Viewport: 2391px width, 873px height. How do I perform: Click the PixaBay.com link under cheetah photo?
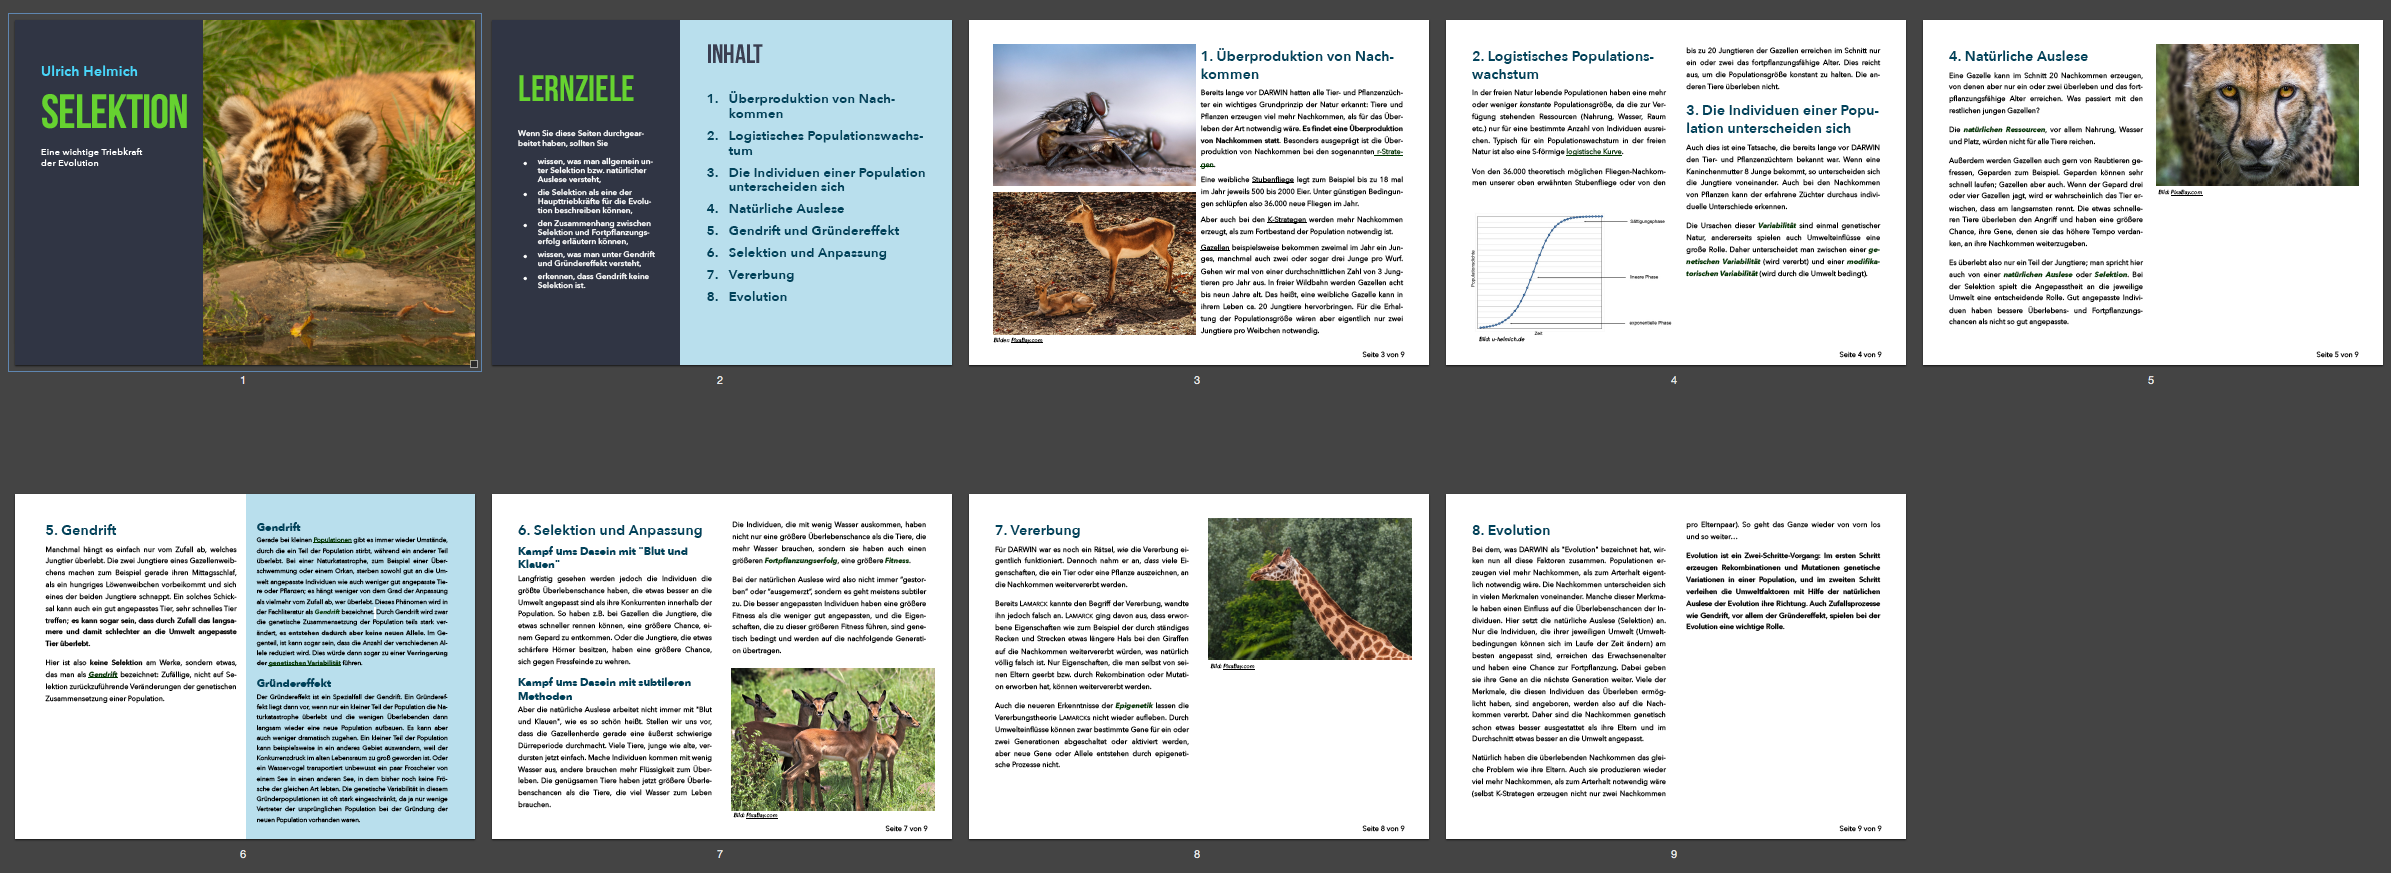[2186, 192]
